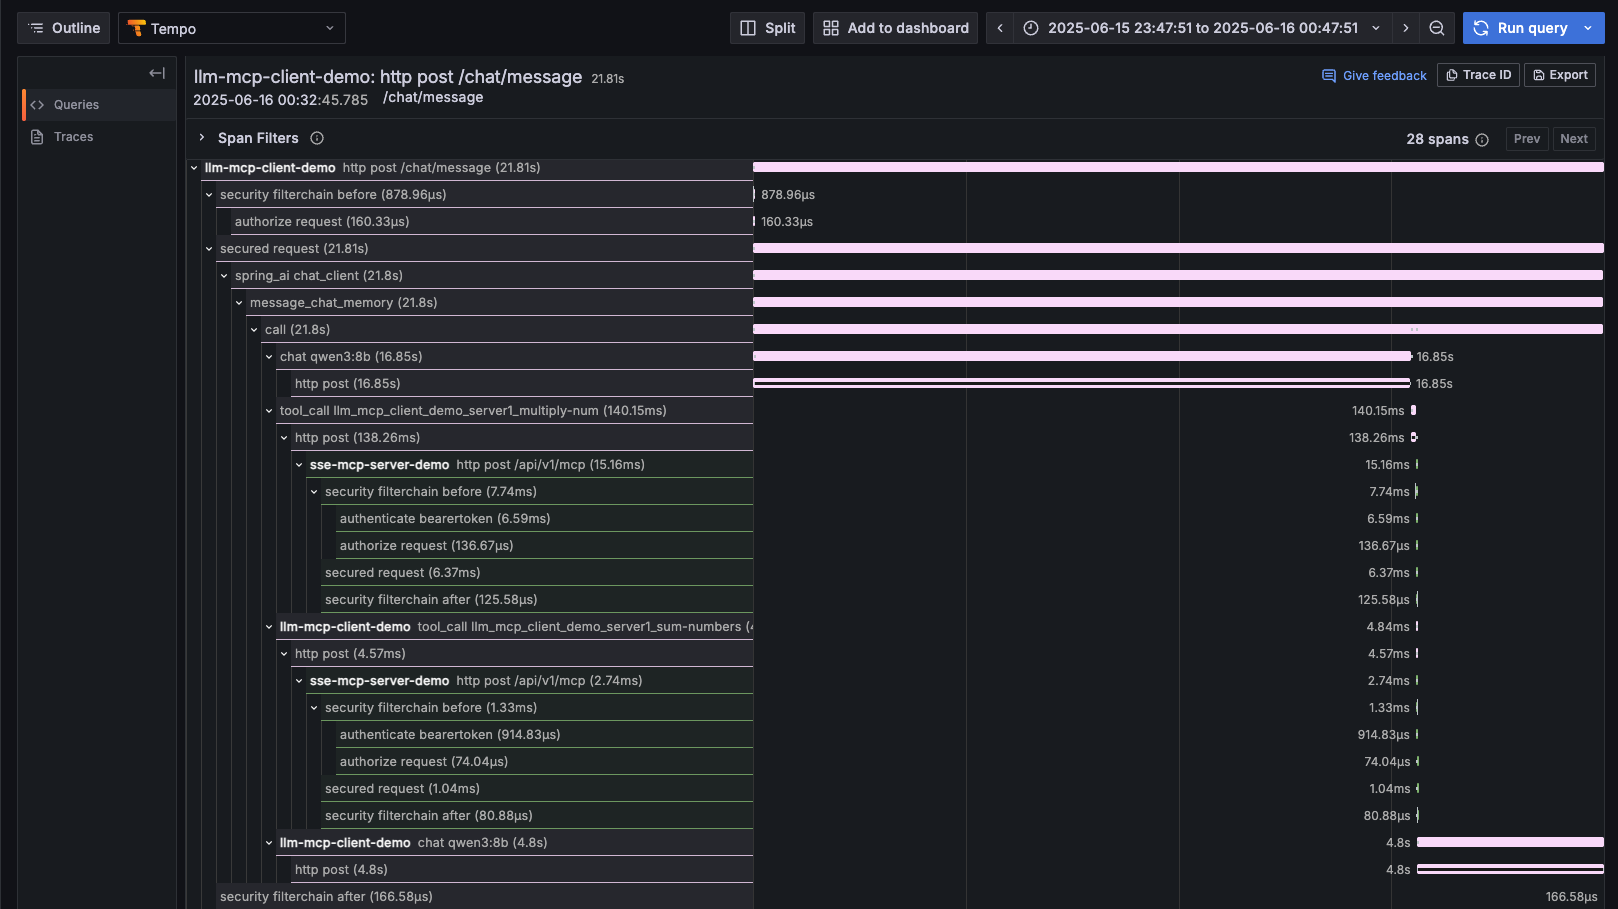The height and width of the screenshot is (909, 1618).
Task: Click the trace title text
Action: [388, 77]
